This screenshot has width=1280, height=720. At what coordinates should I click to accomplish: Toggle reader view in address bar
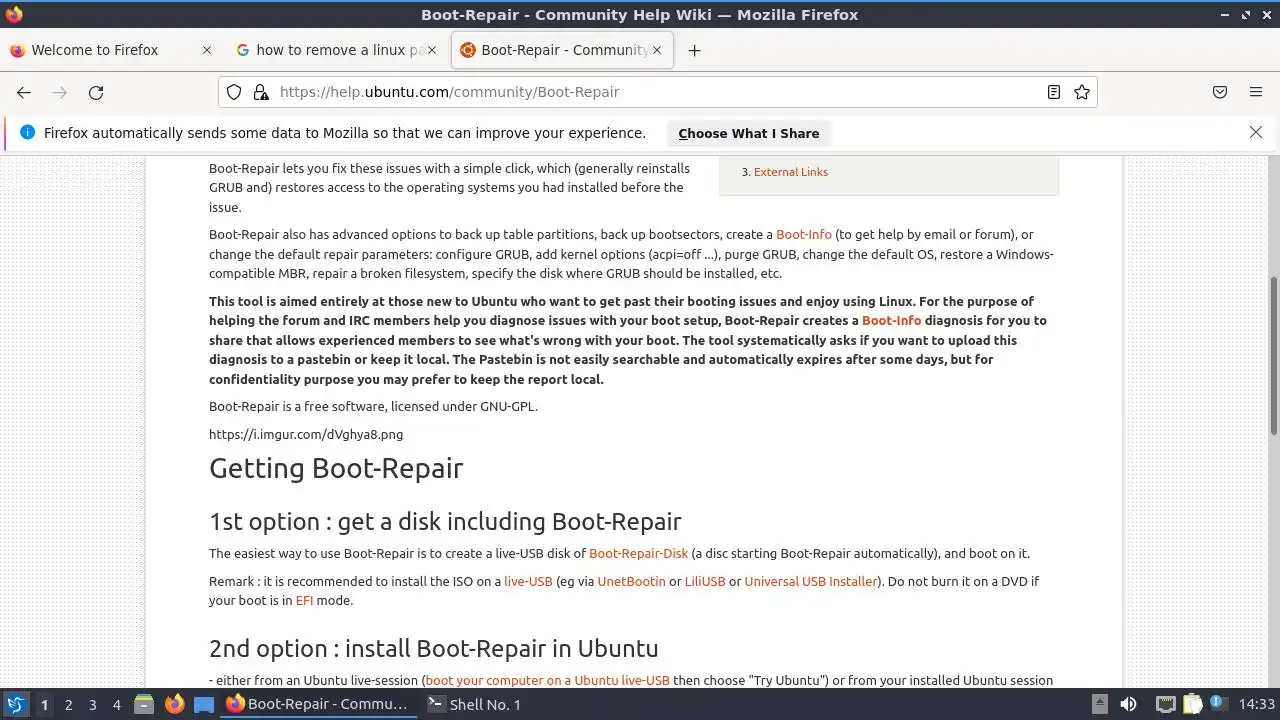click(x=1053, y=92)
